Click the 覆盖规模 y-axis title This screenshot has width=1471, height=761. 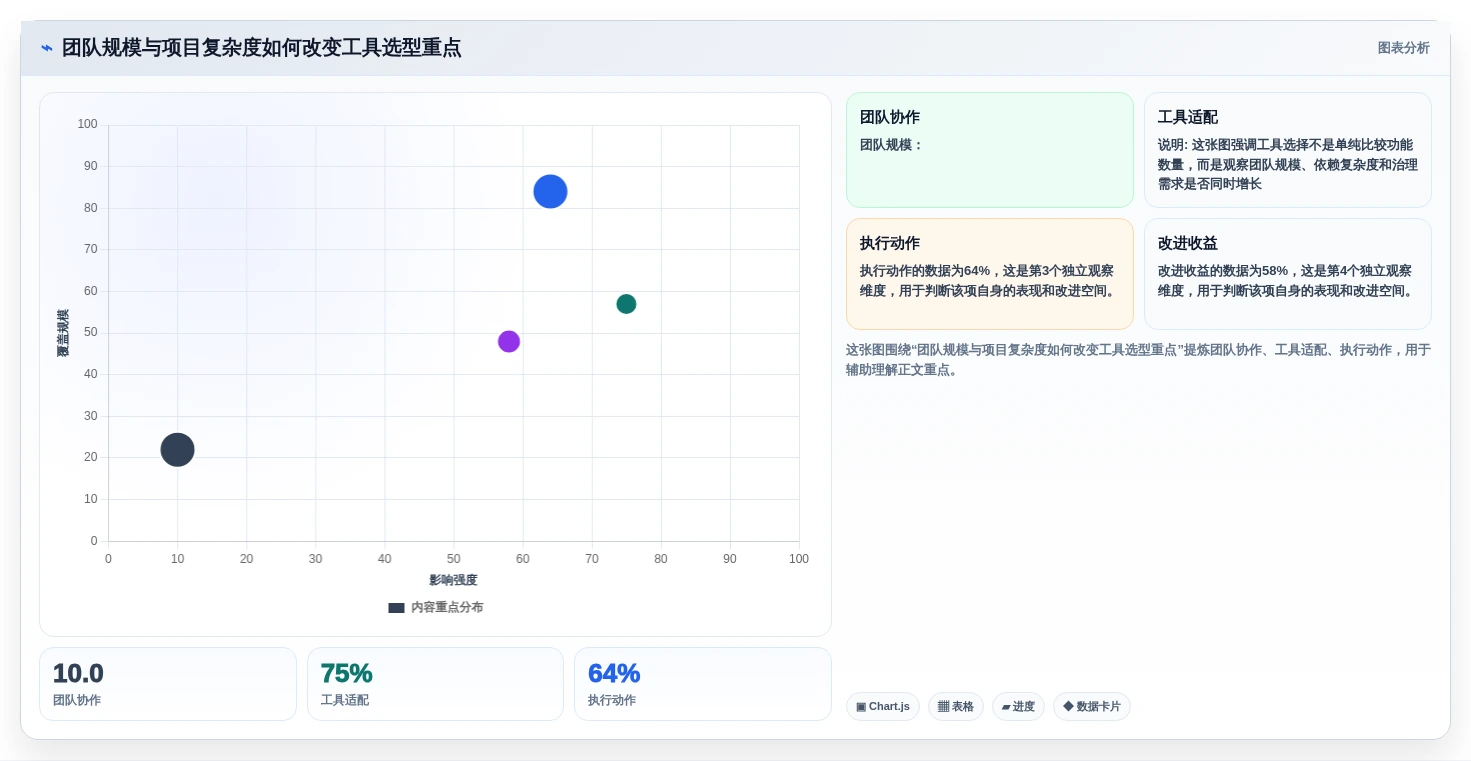[63, 333]
